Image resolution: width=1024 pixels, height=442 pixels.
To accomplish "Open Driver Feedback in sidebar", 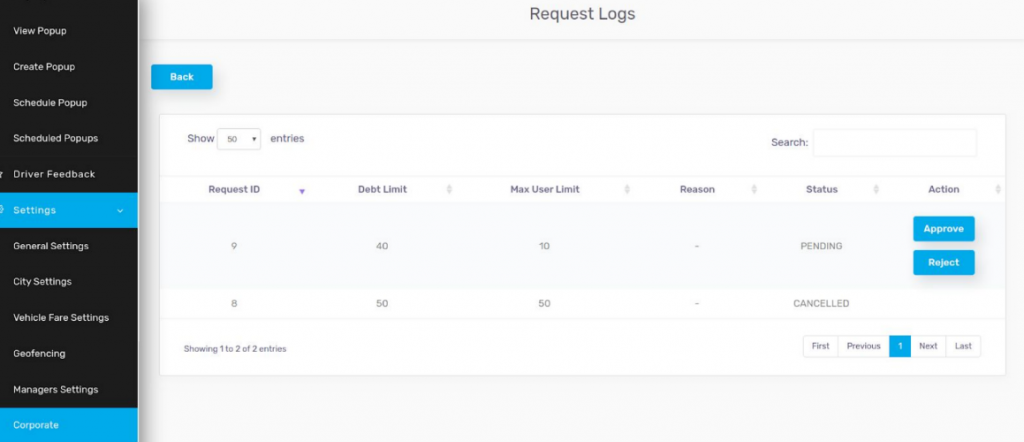I will point(54,174).
